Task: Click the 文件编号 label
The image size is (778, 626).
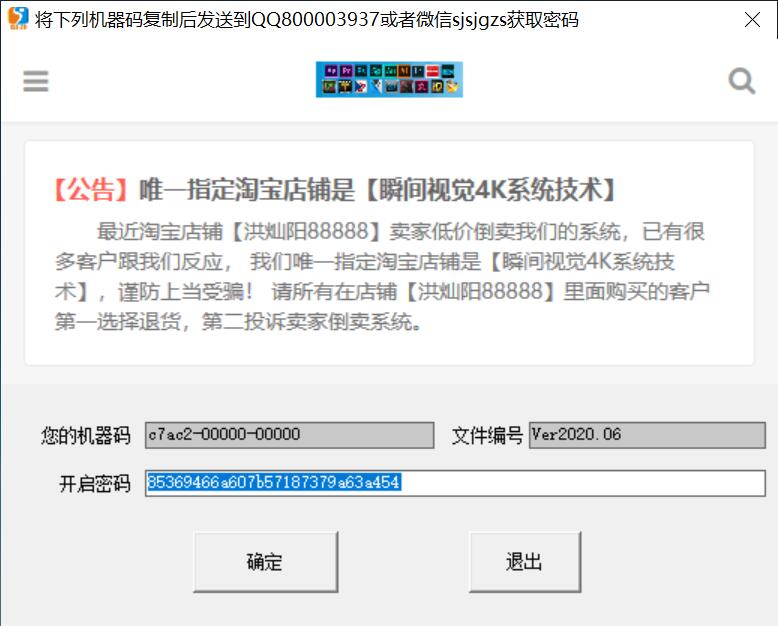Action: point(487,436)
